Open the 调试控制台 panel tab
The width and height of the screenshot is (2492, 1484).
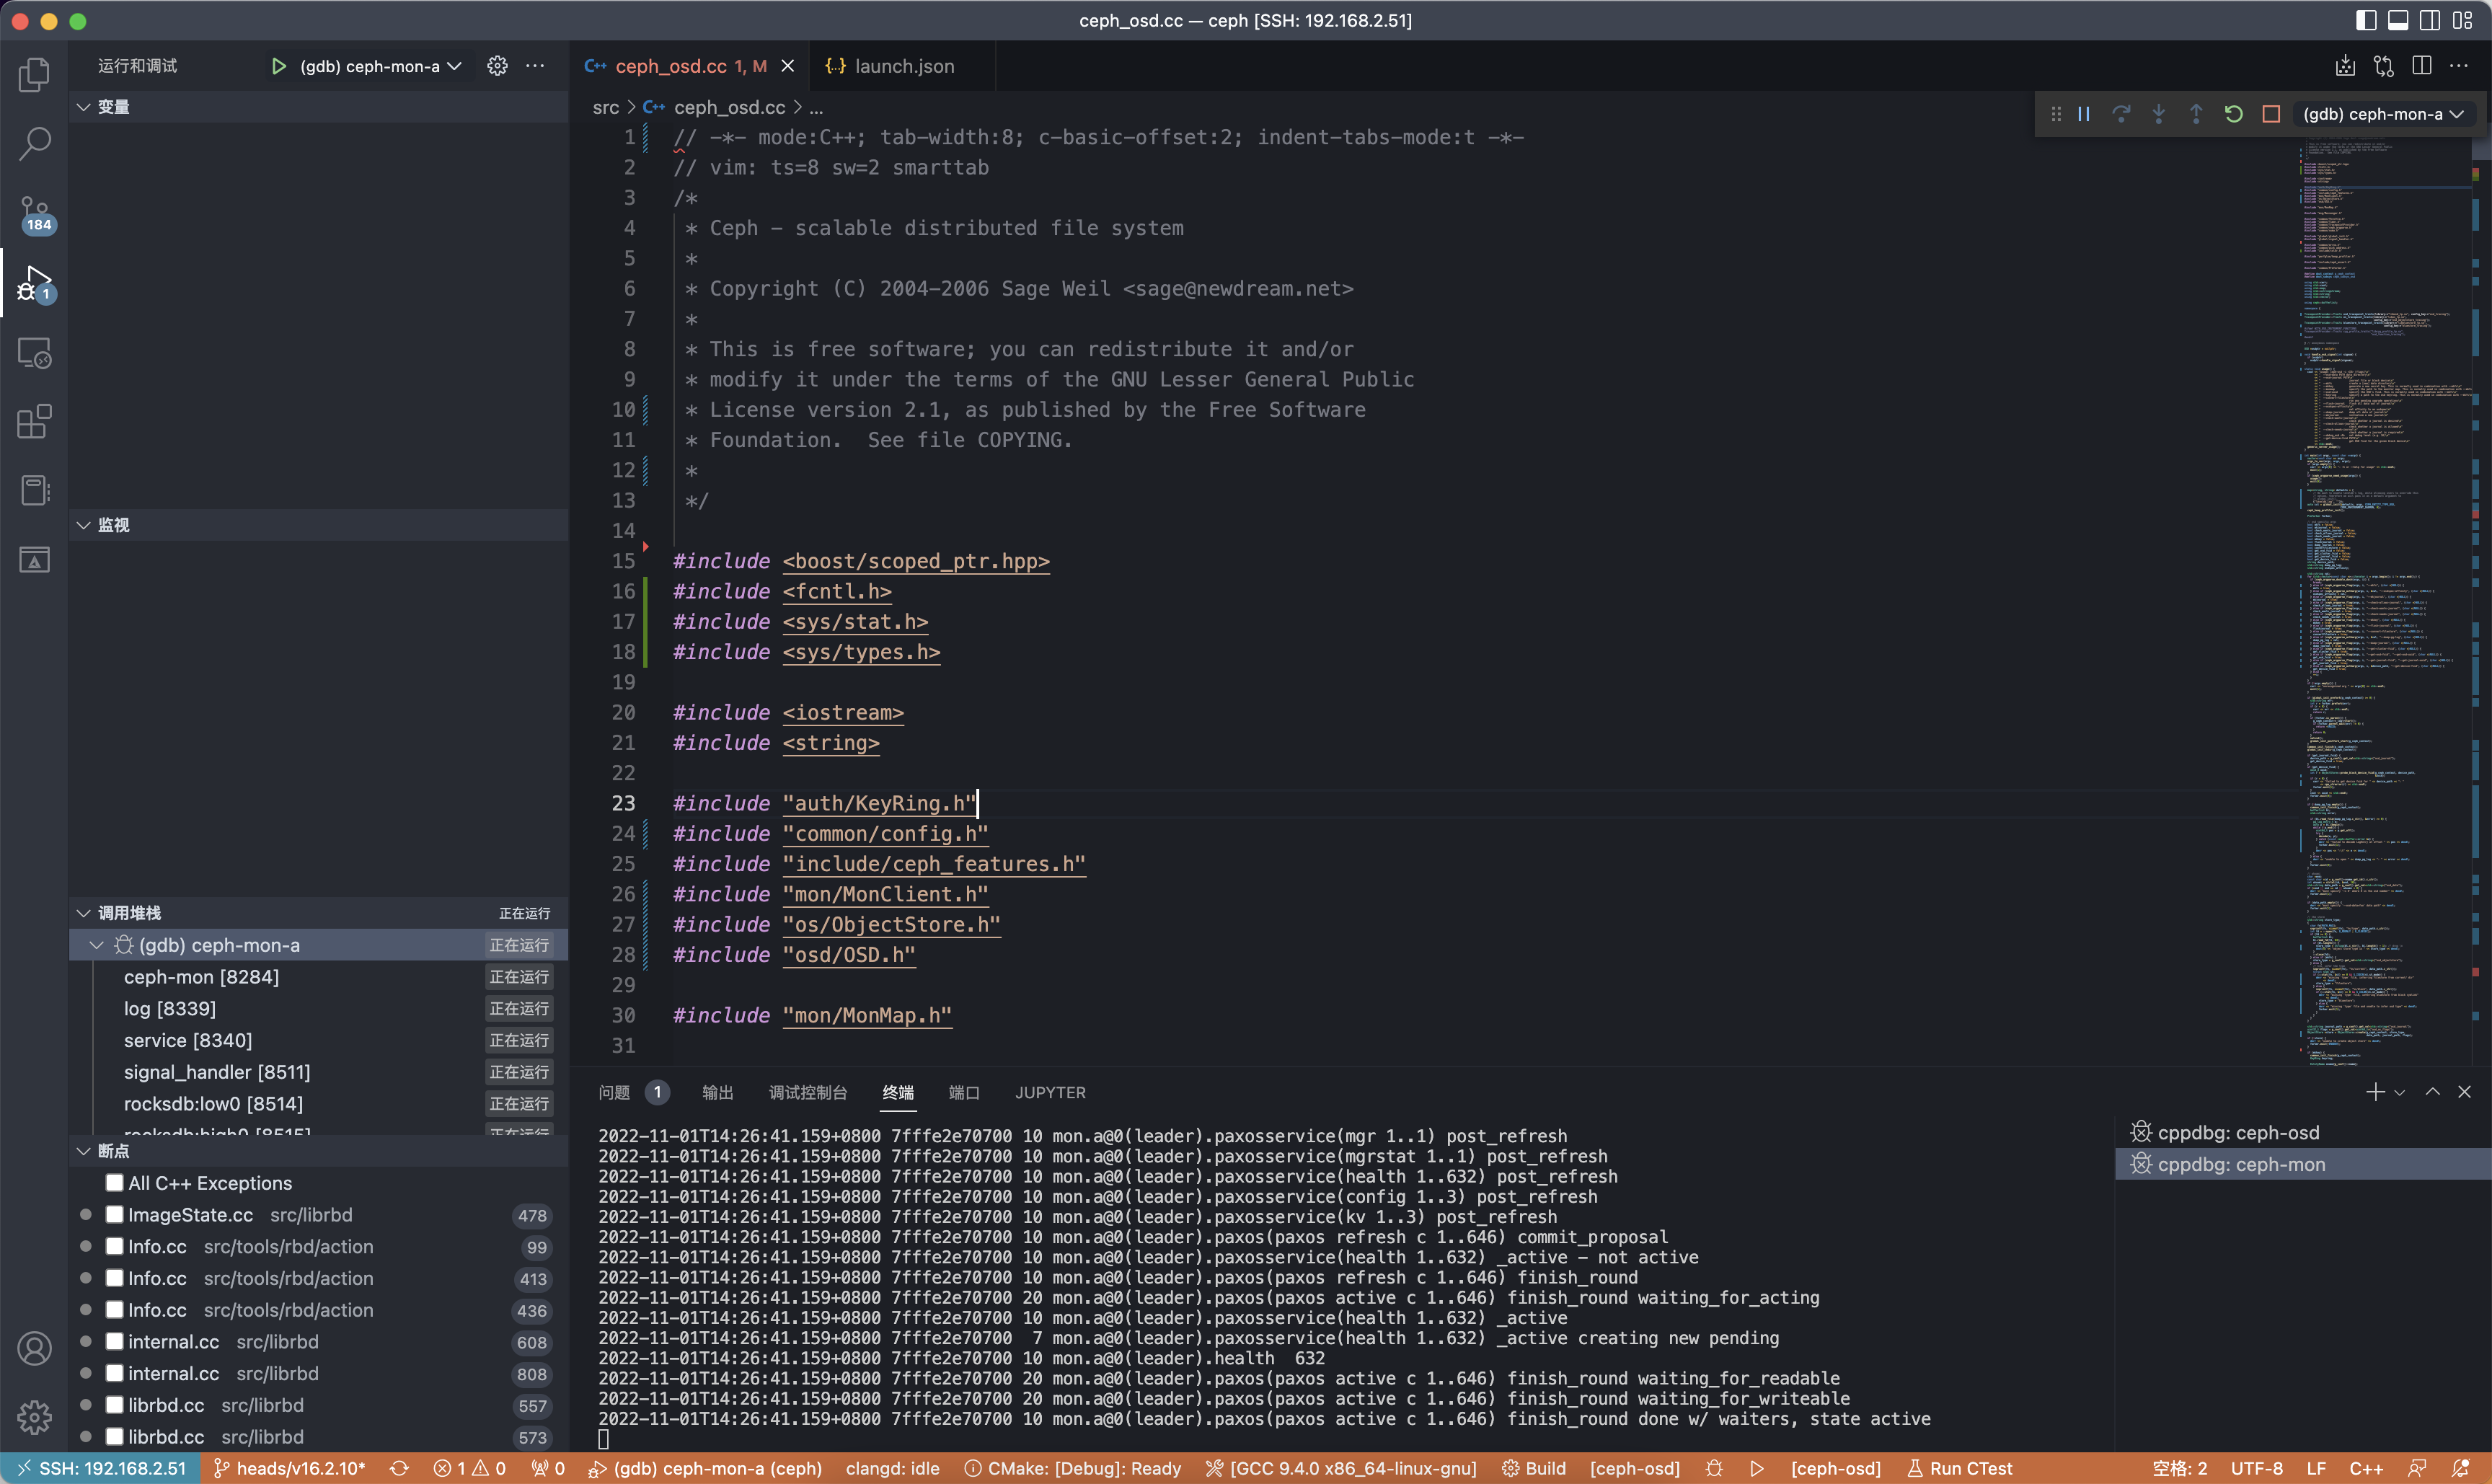coord(807,1093)
